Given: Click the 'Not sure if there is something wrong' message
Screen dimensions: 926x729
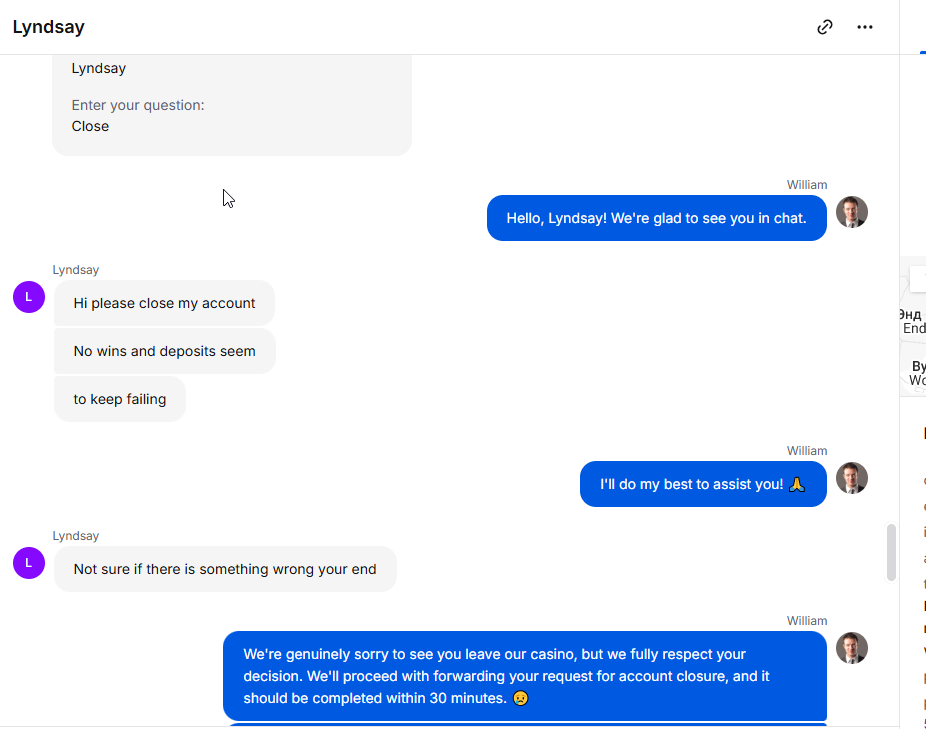Looking at the screenshot, I should pos(225,569).
